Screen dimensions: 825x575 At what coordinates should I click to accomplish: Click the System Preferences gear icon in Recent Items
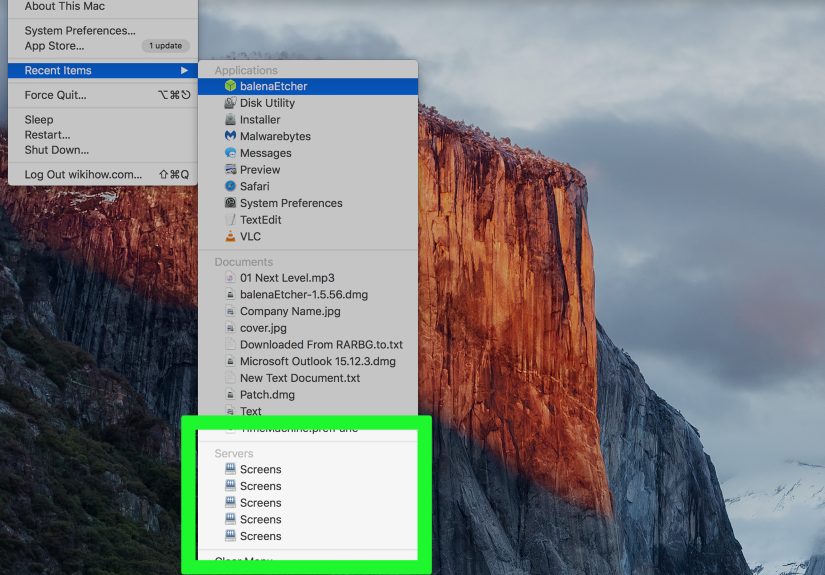(230, 203)
